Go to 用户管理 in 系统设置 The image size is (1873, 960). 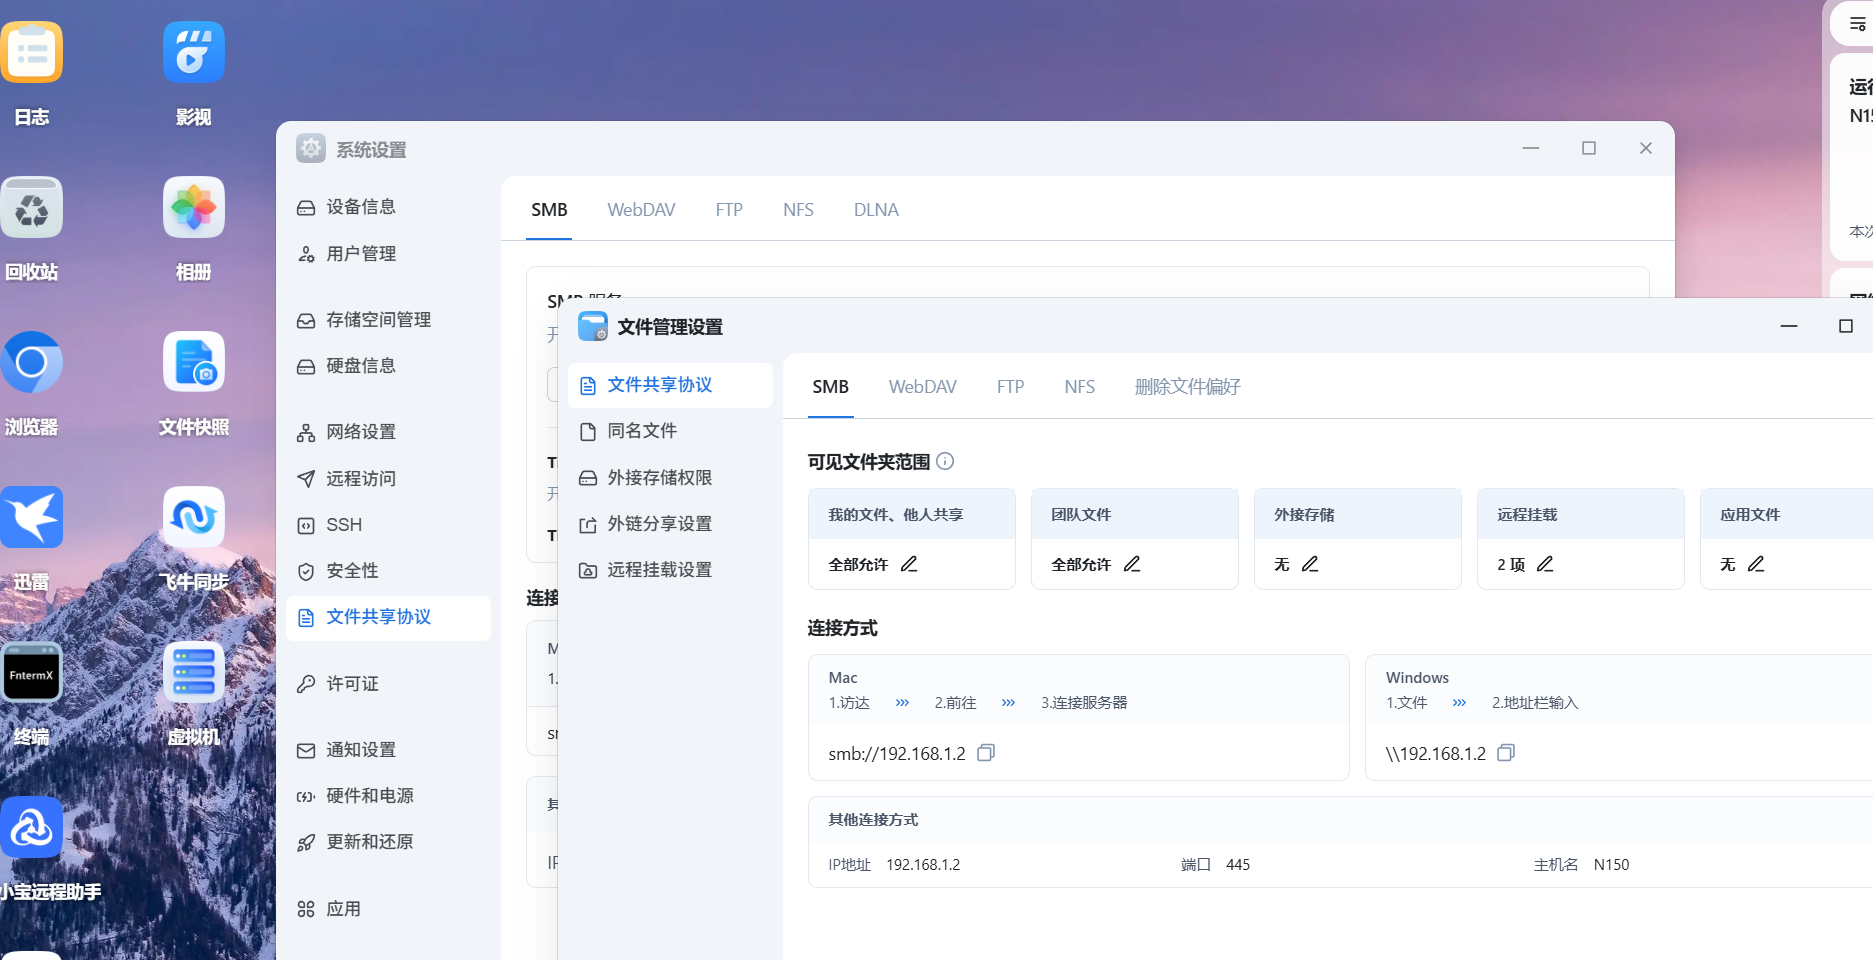(x=388, y=254)
